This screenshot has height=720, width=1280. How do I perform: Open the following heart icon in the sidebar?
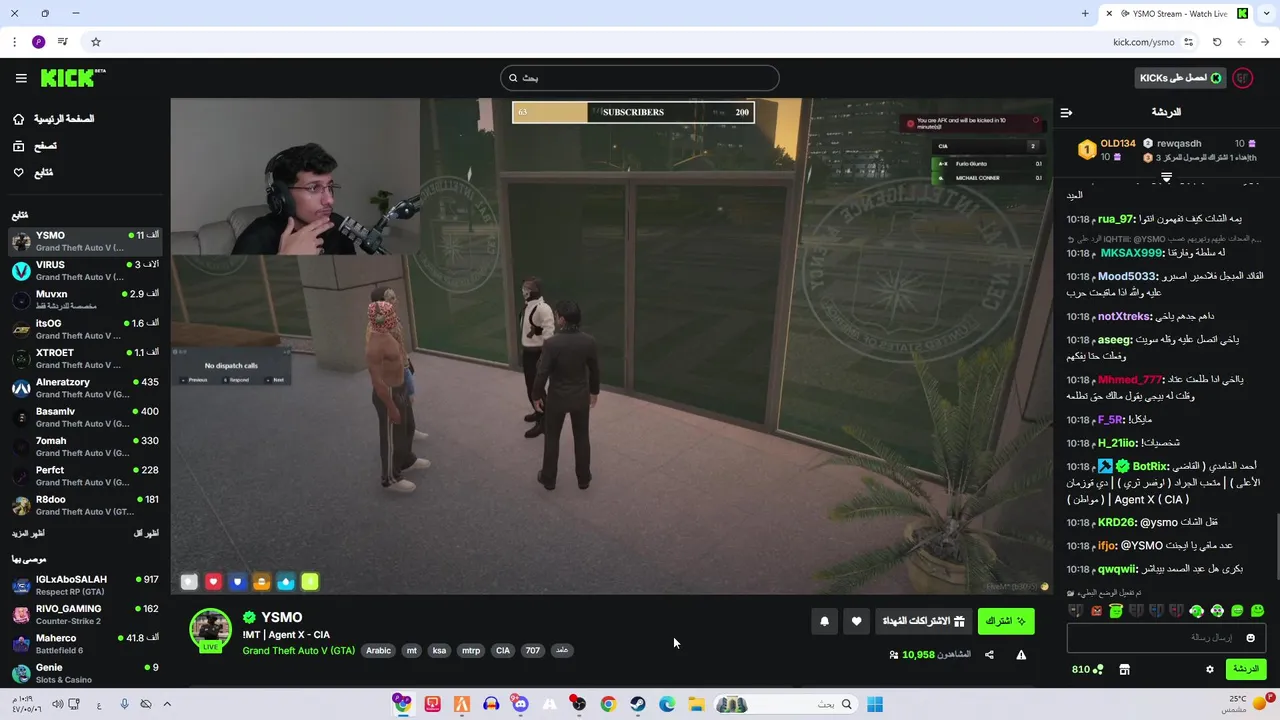(19, 173)
